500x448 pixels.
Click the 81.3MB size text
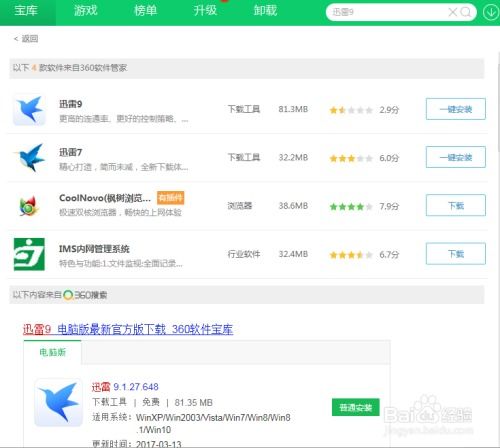coord(293,109)
